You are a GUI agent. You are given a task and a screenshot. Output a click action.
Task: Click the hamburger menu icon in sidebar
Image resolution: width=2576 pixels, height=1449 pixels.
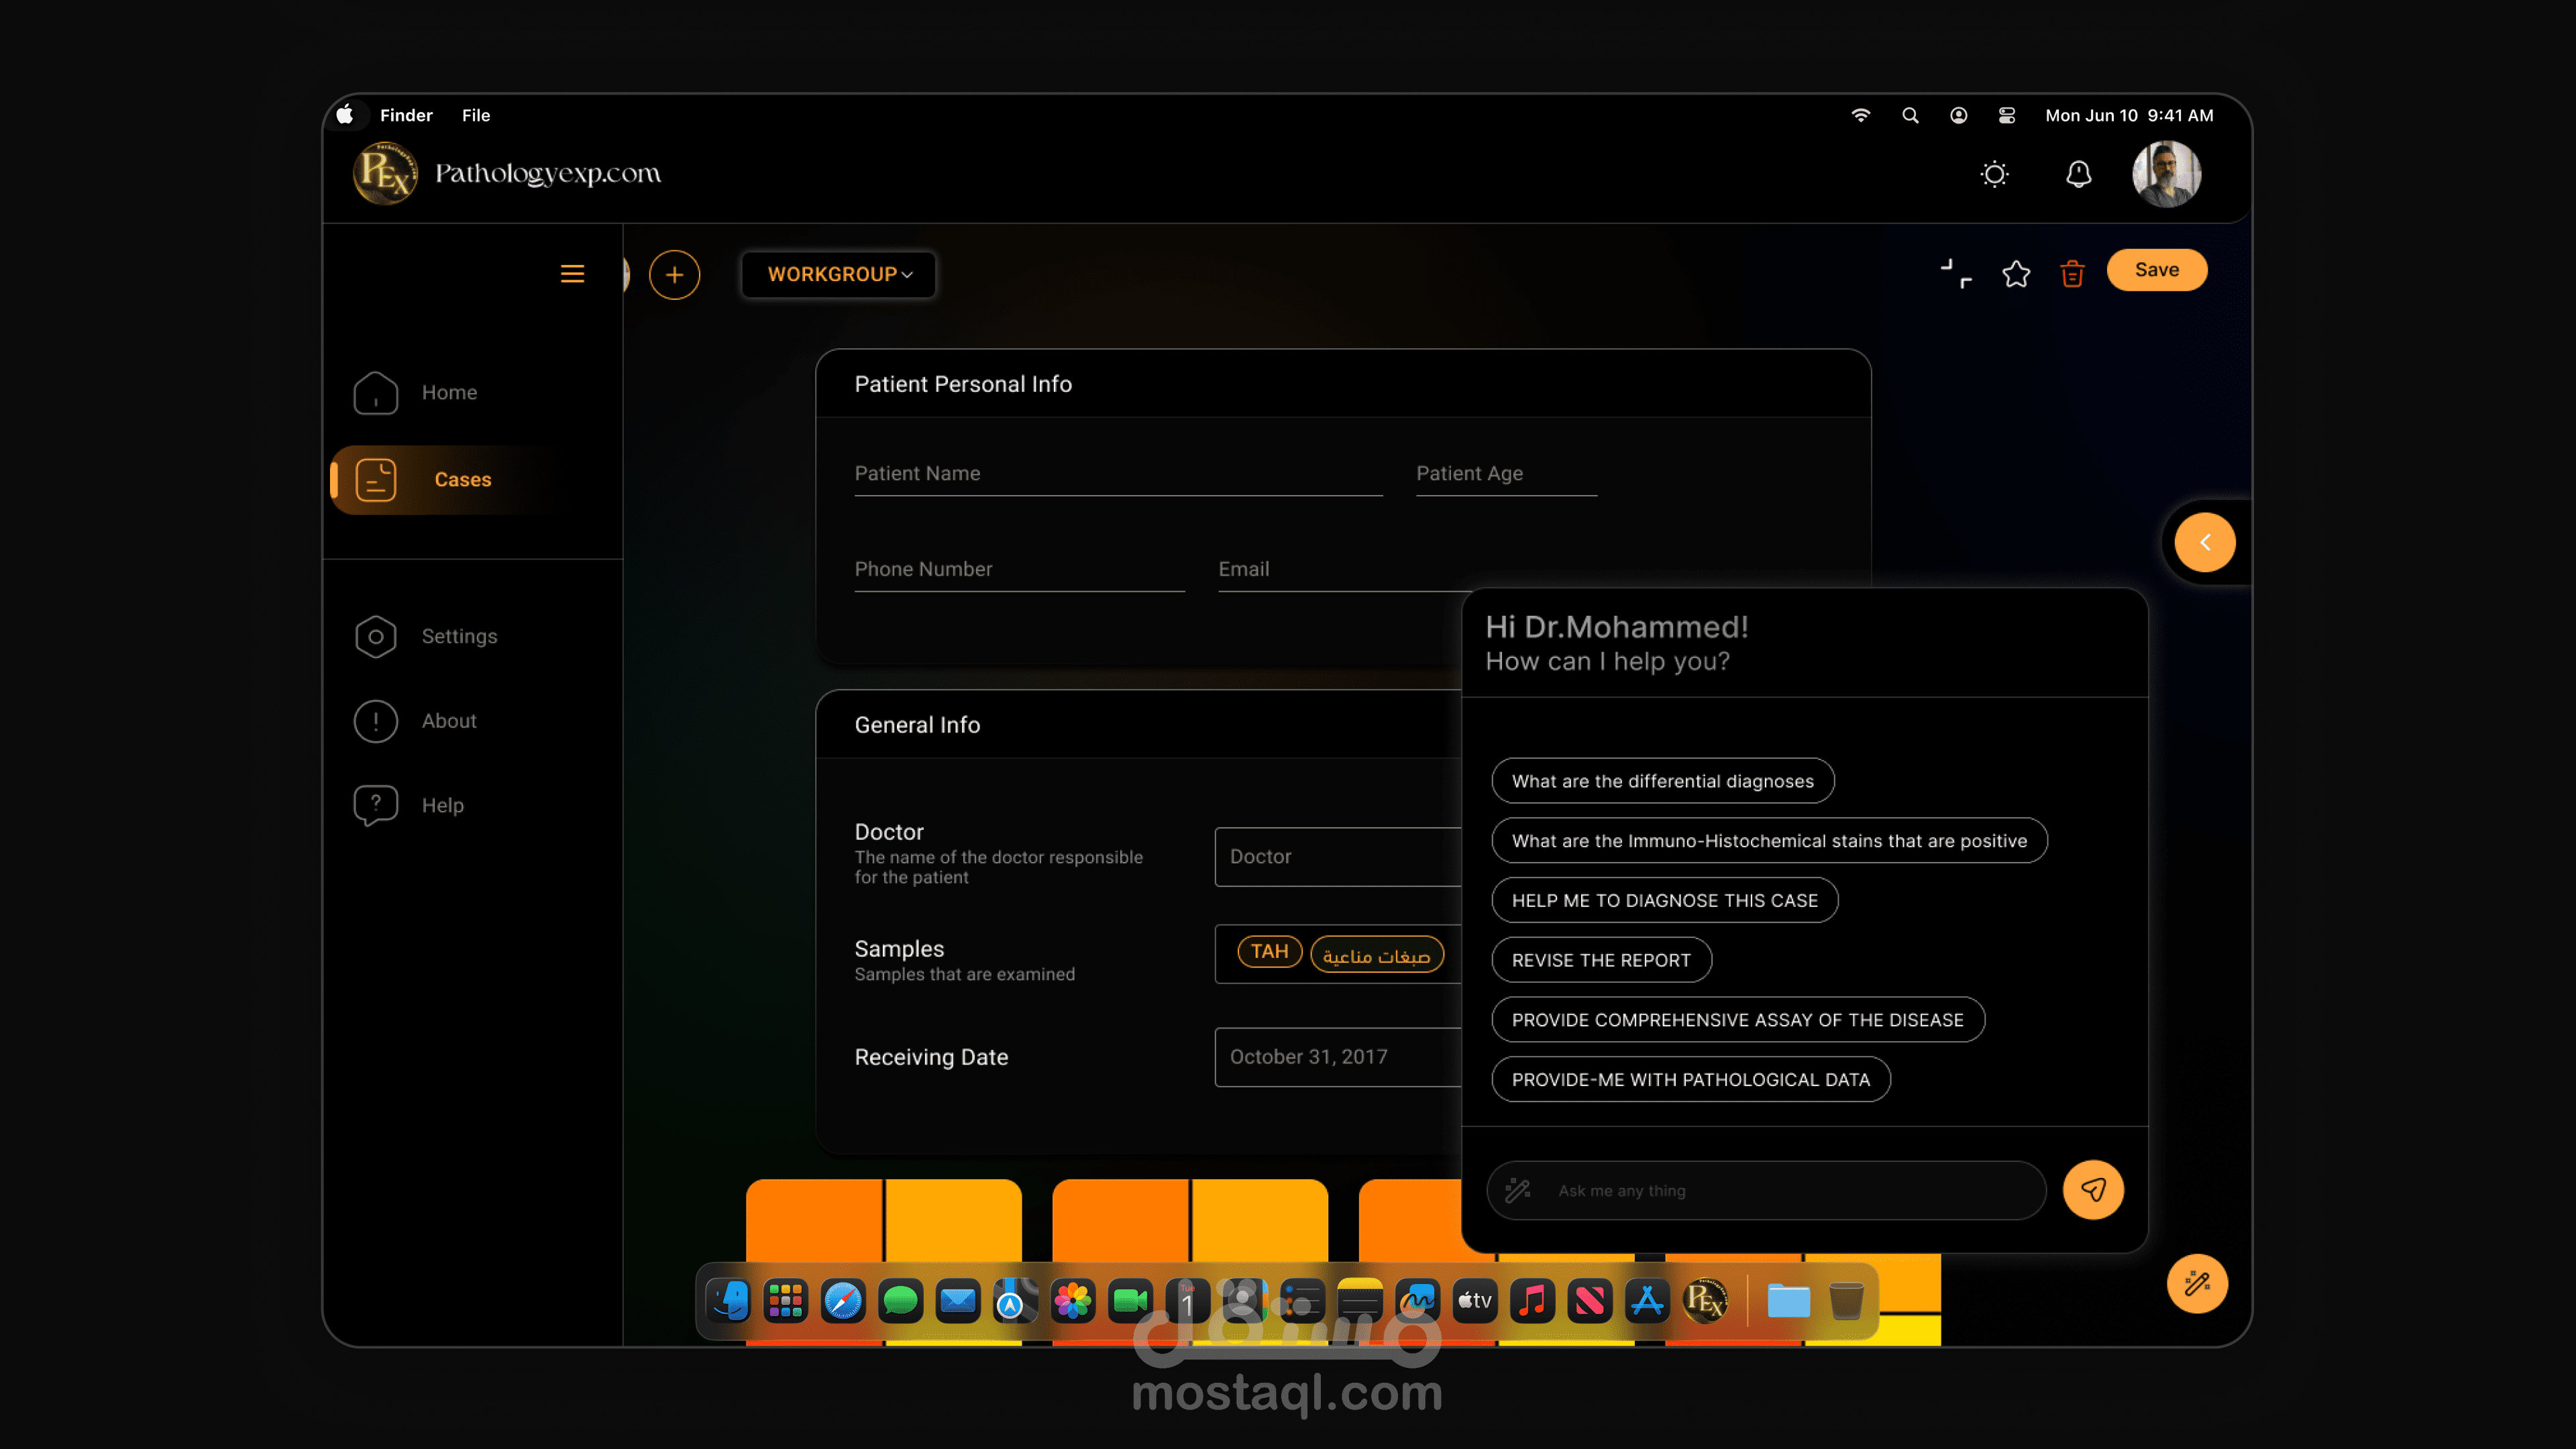(572, 274)
